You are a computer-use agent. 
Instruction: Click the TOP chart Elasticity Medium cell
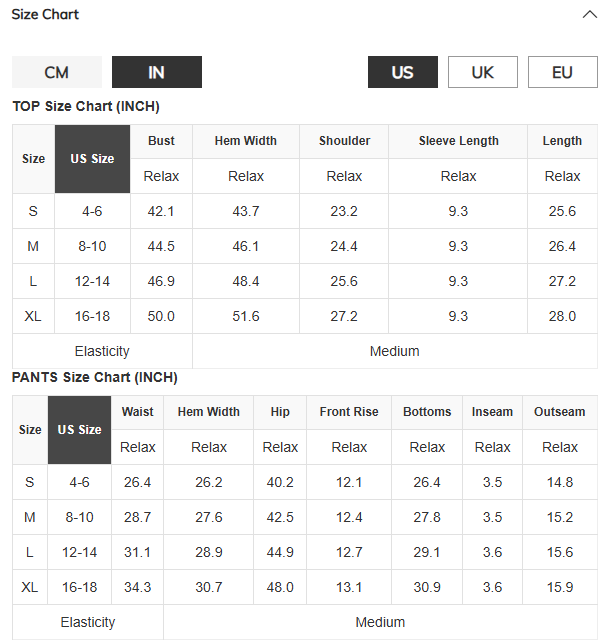(x=395, y=351)
